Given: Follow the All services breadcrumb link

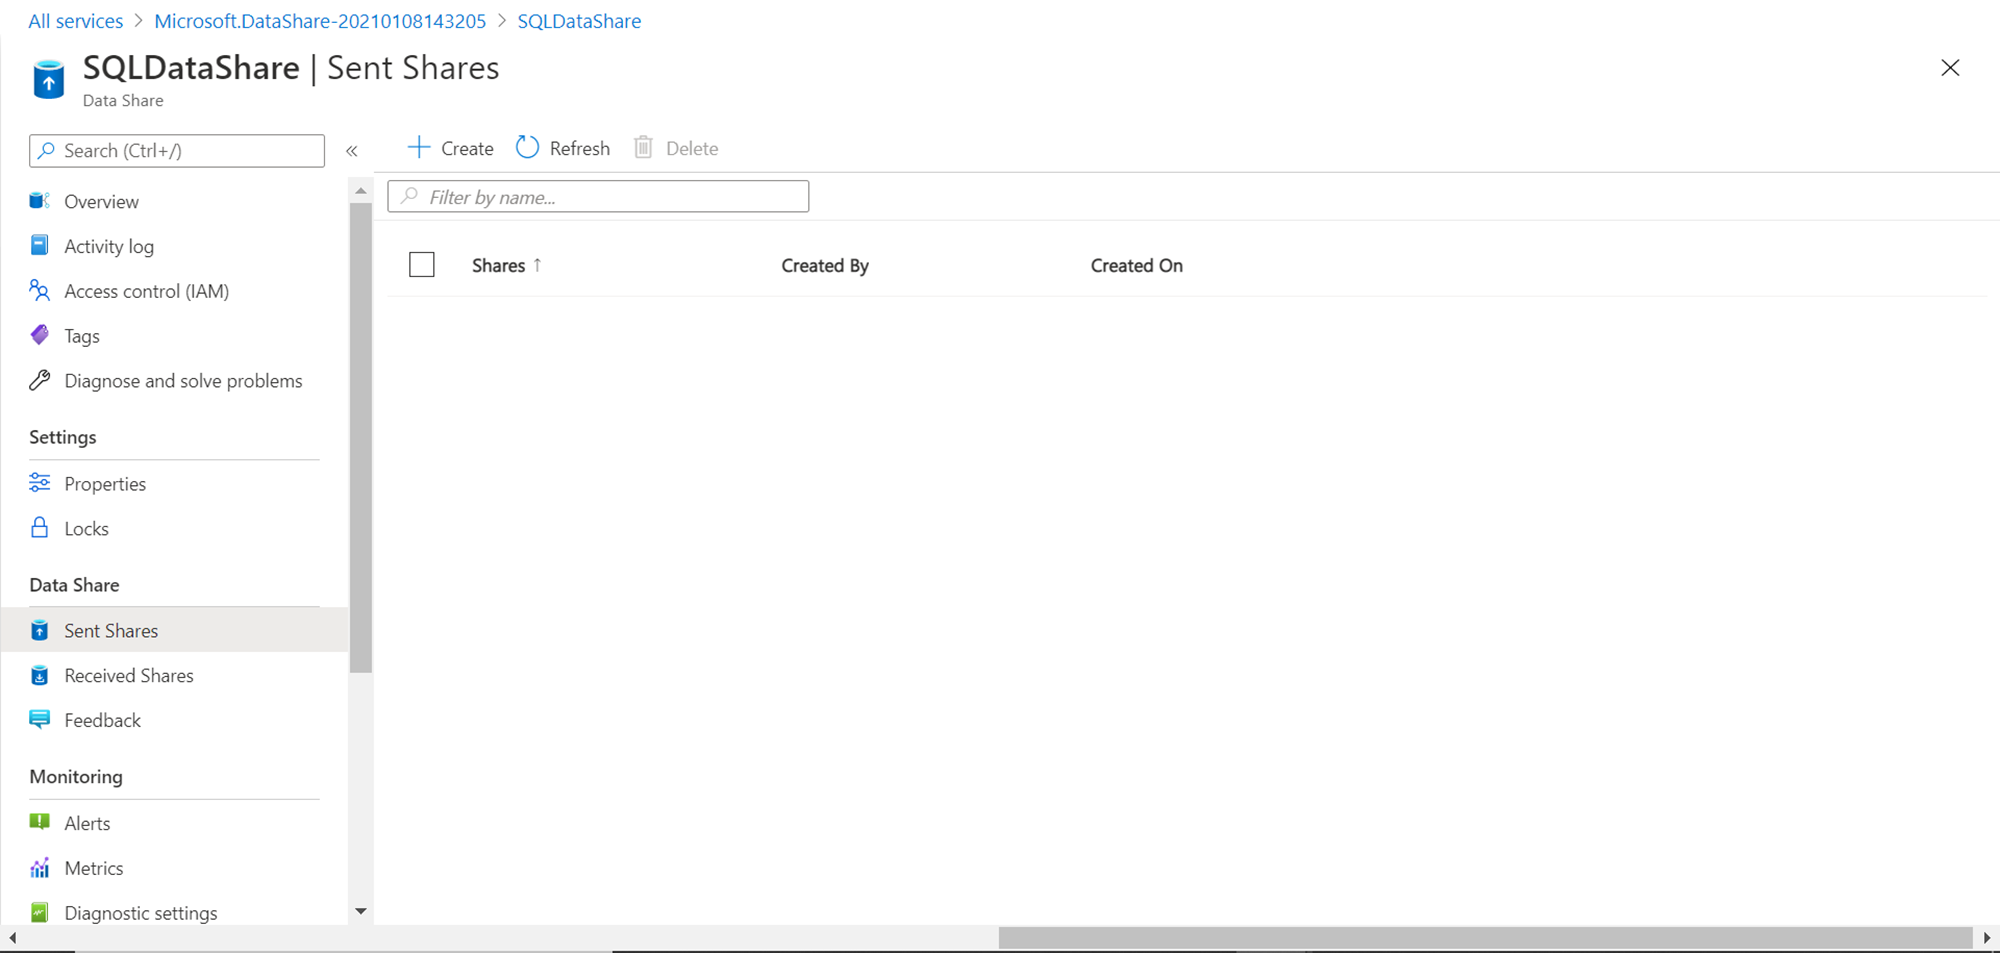Looking at the screenshot, I should pyautogui.click(x=76, y=21).
